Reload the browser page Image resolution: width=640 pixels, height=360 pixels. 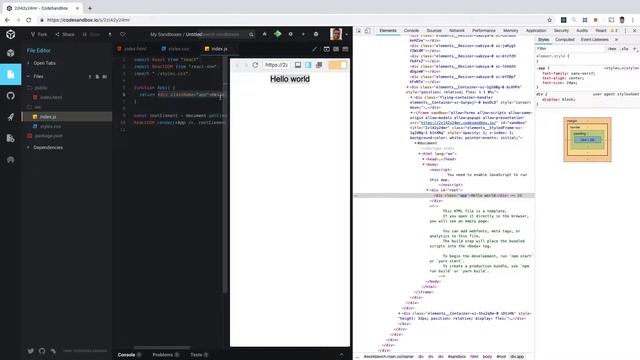[28, 20]
